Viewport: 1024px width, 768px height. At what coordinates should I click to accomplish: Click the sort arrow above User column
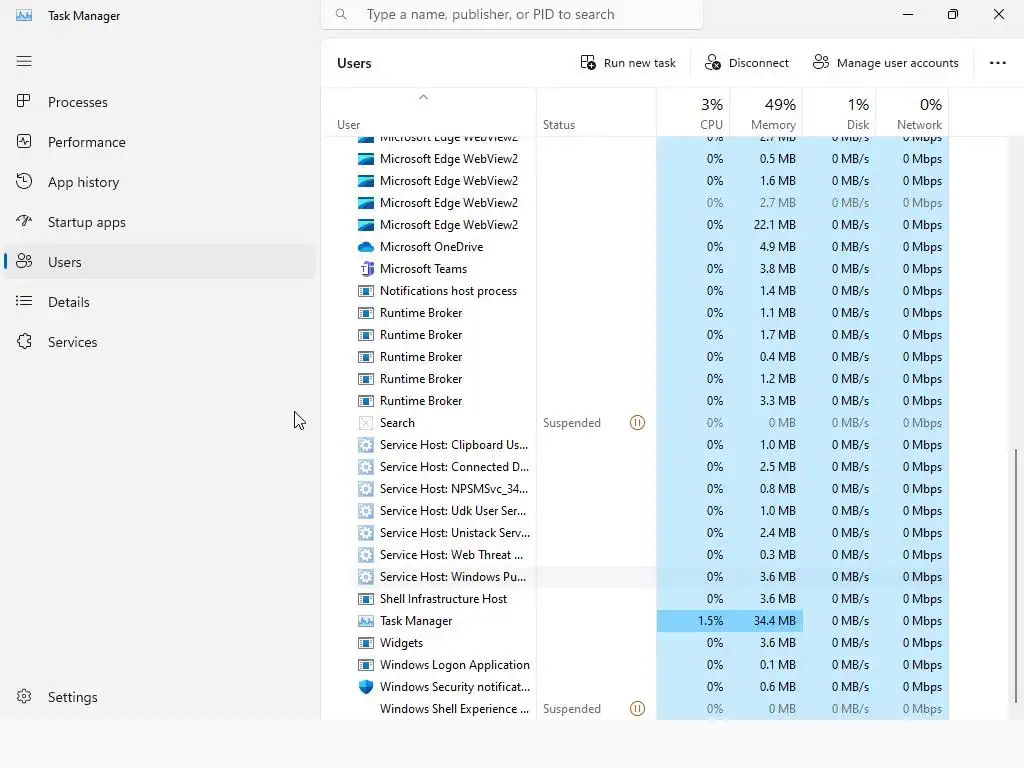tap(423, 97)
